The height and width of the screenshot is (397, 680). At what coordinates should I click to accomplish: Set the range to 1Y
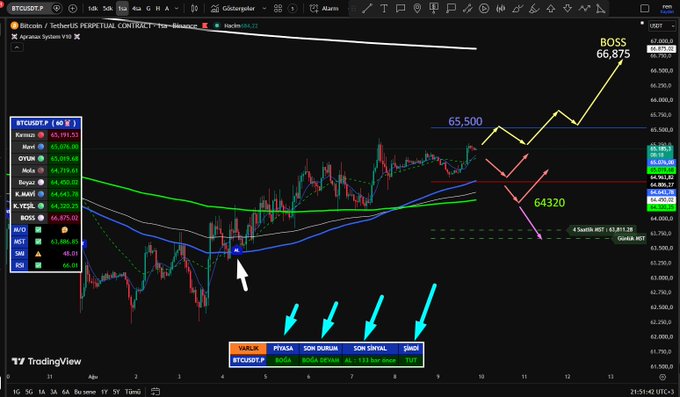tap(104, 392)
